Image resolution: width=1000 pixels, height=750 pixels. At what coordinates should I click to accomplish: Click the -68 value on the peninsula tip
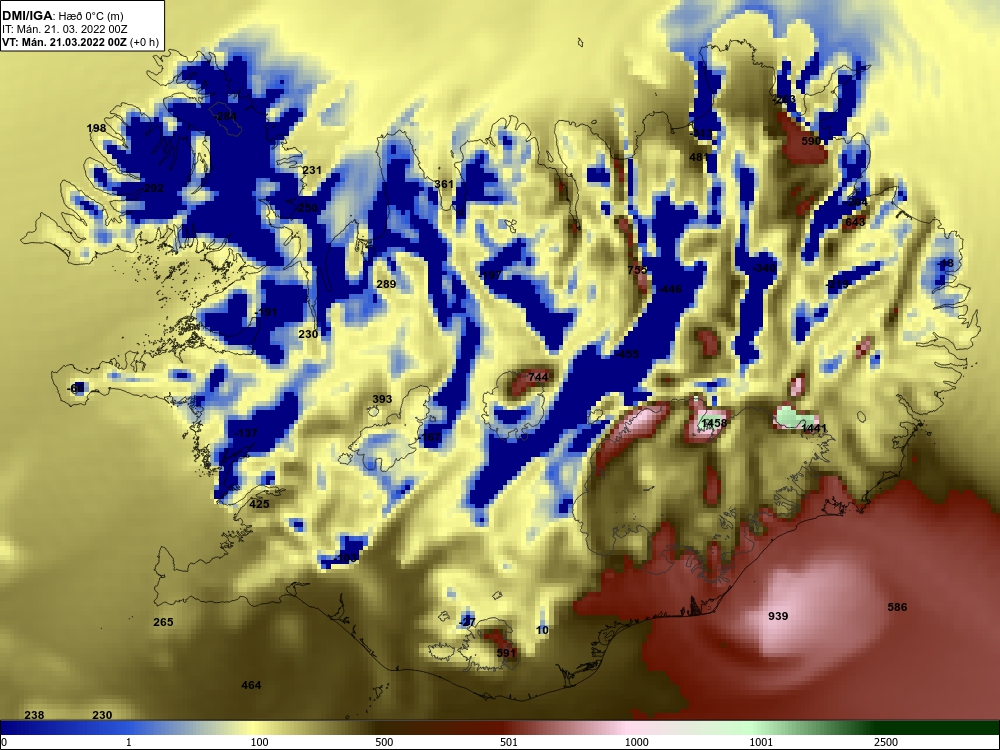pyautogui.click(x=75, y=389)
